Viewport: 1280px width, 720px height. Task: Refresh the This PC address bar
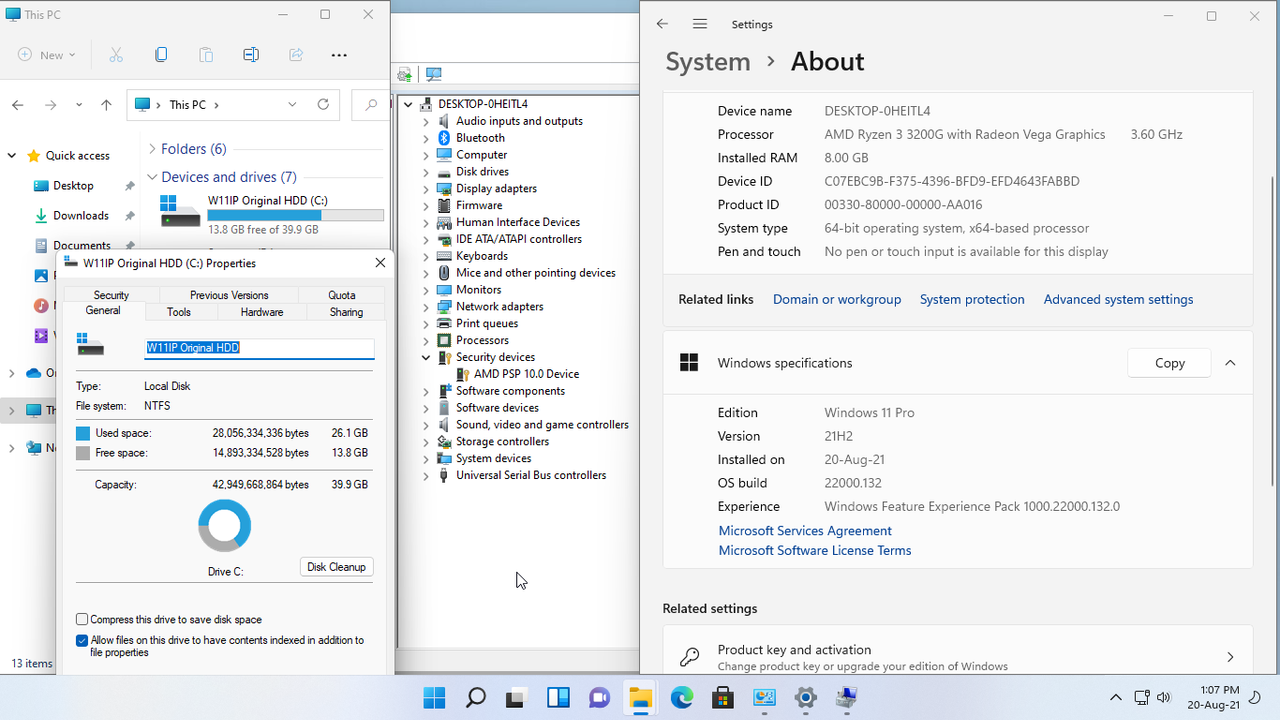322,104
